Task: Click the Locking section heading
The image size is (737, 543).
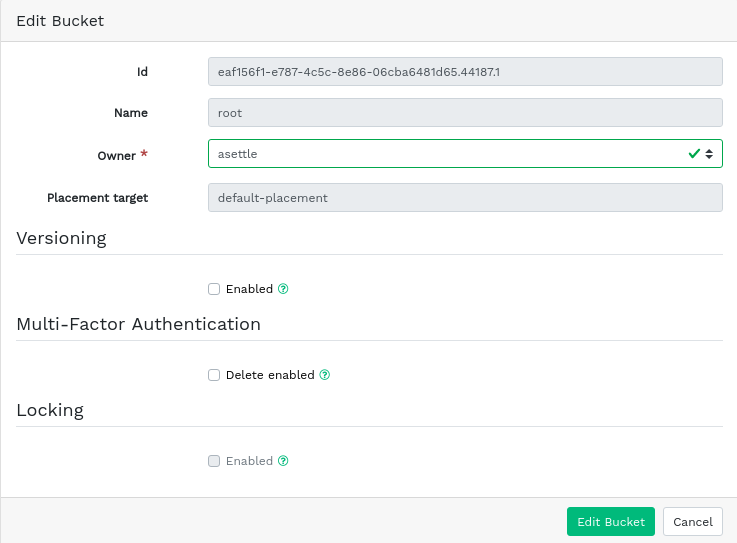Action: pos(50,410)
